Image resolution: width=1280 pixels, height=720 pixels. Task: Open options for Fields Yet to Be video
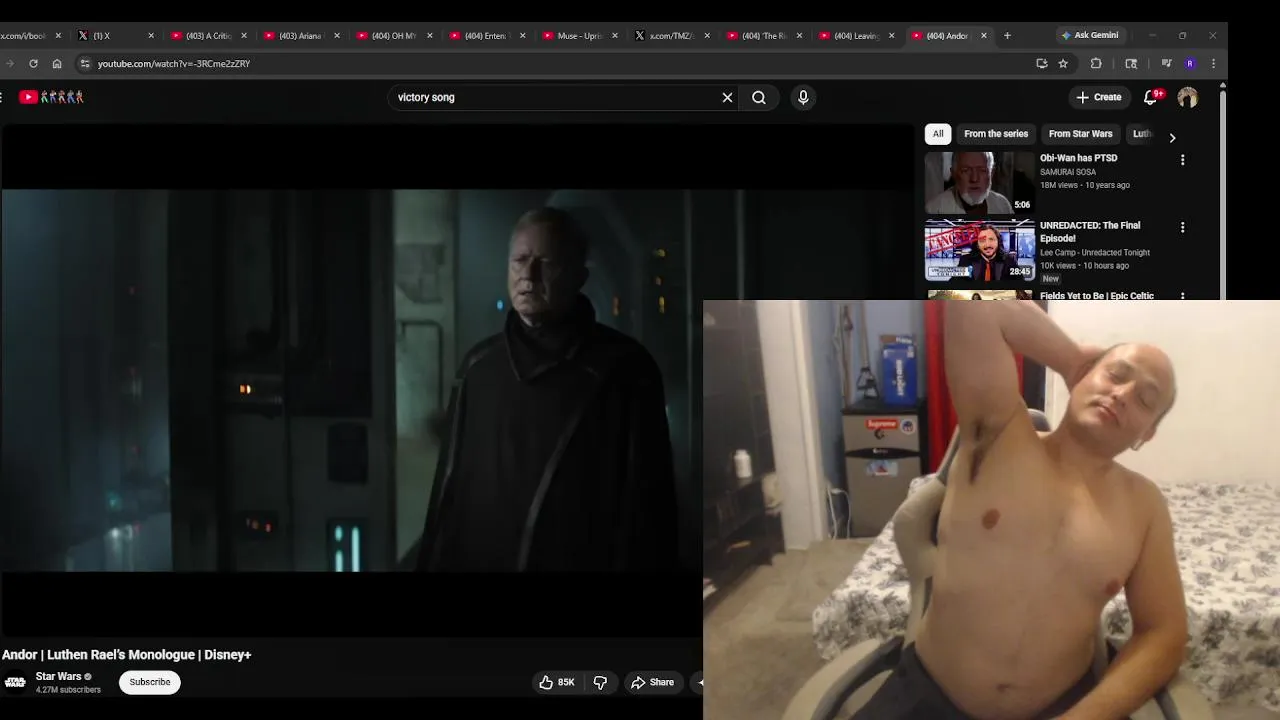click(1182, 296)
